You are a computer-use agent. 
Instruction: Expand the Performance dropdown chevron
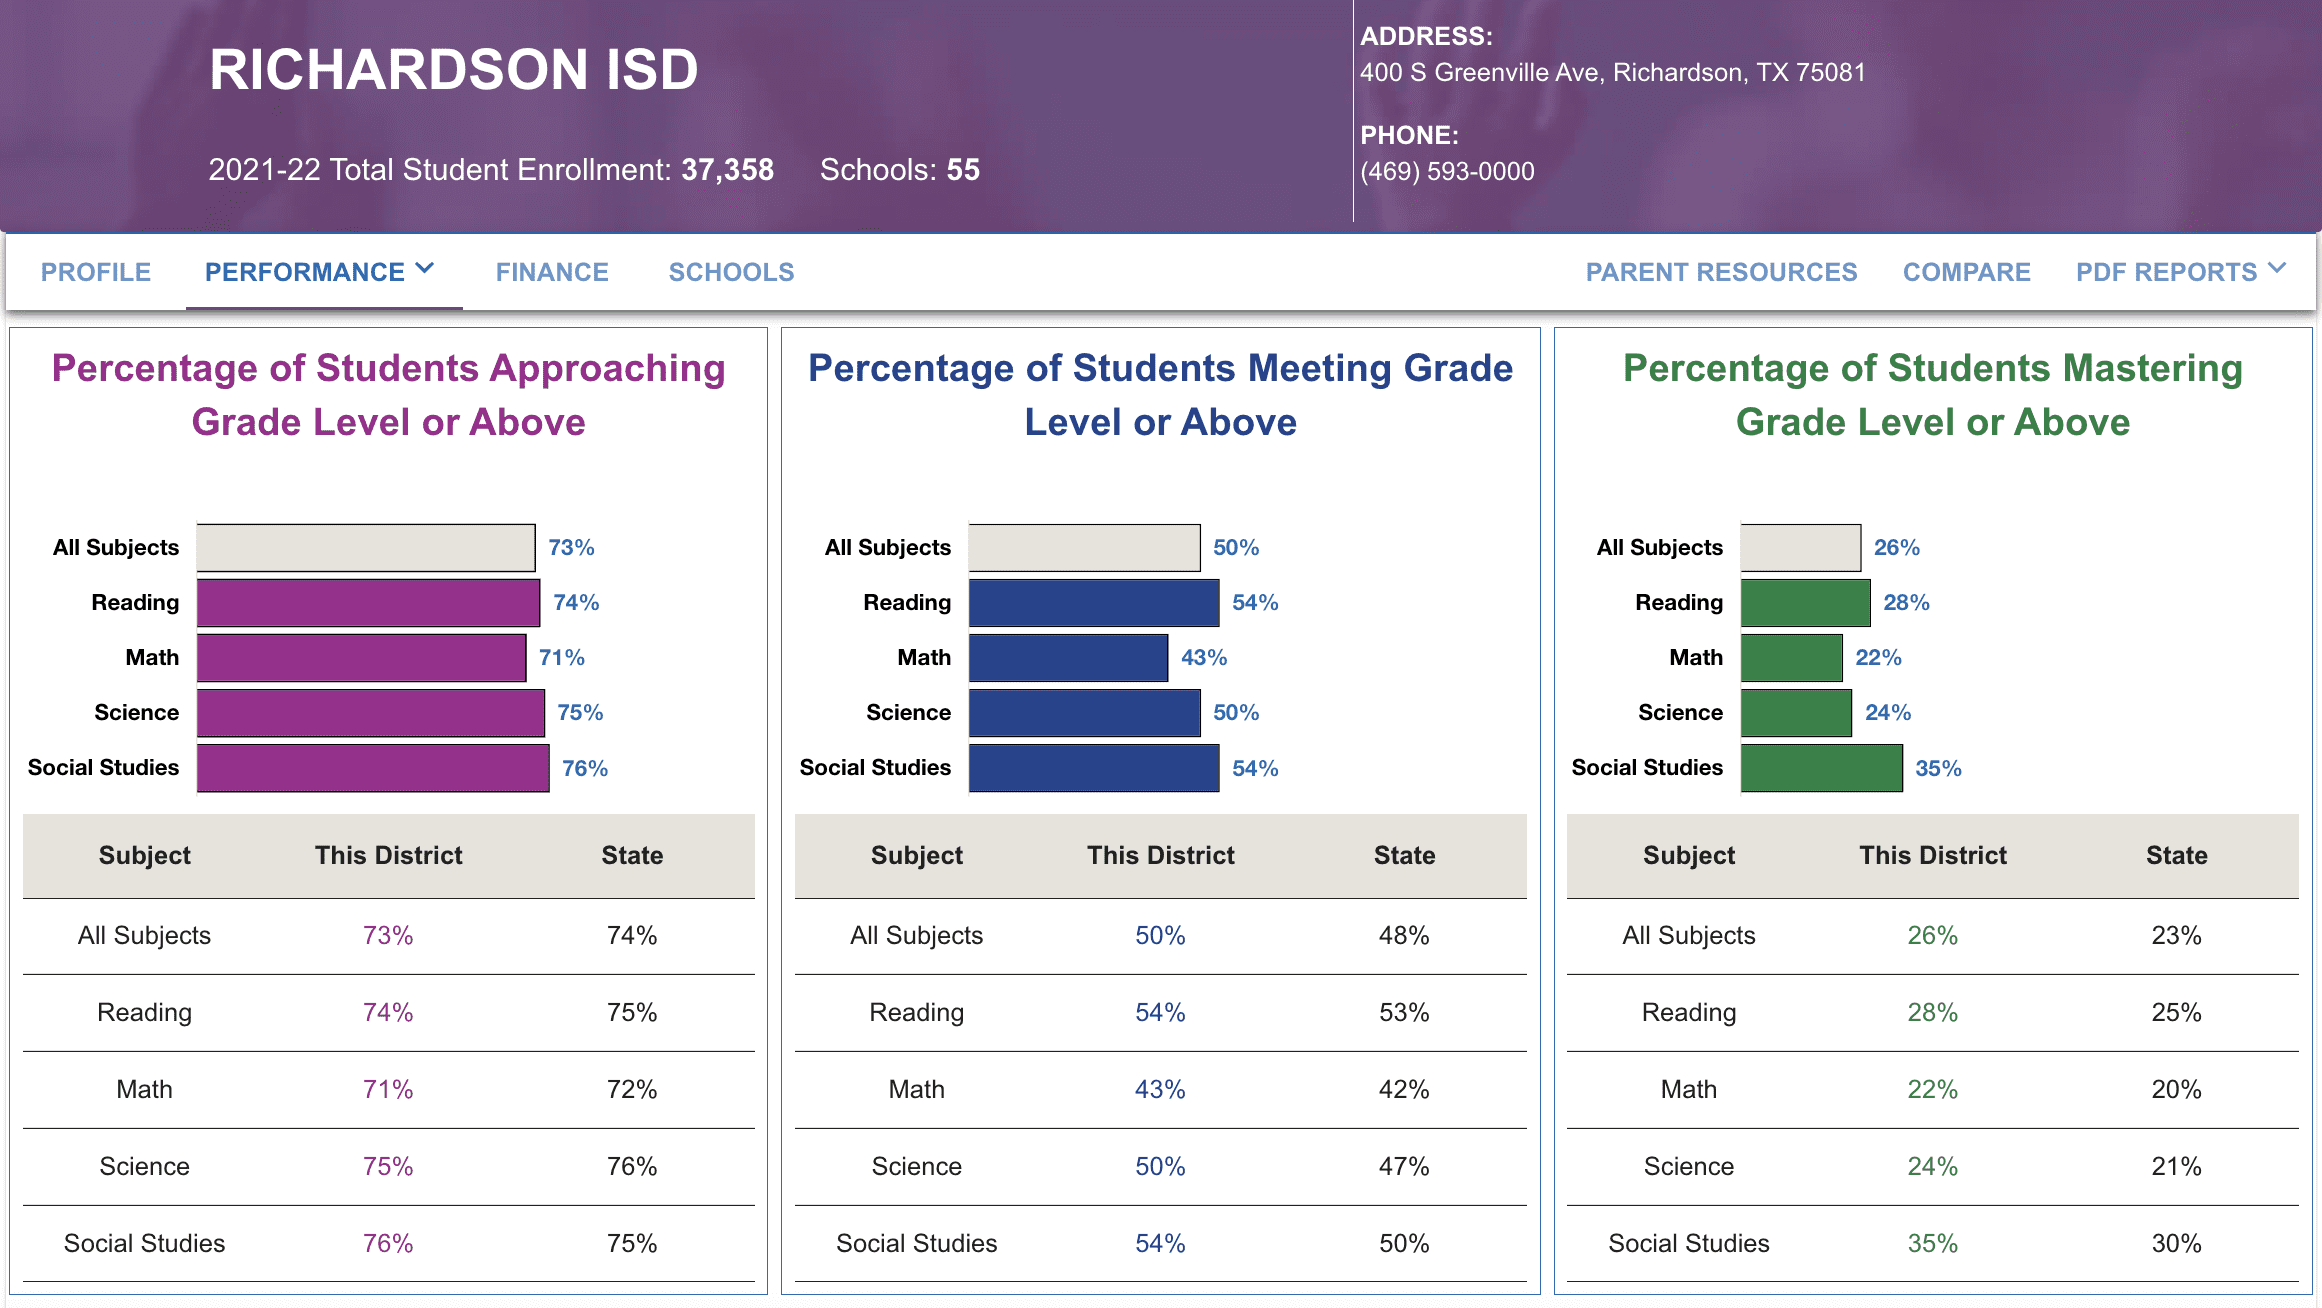coord(425,269)
